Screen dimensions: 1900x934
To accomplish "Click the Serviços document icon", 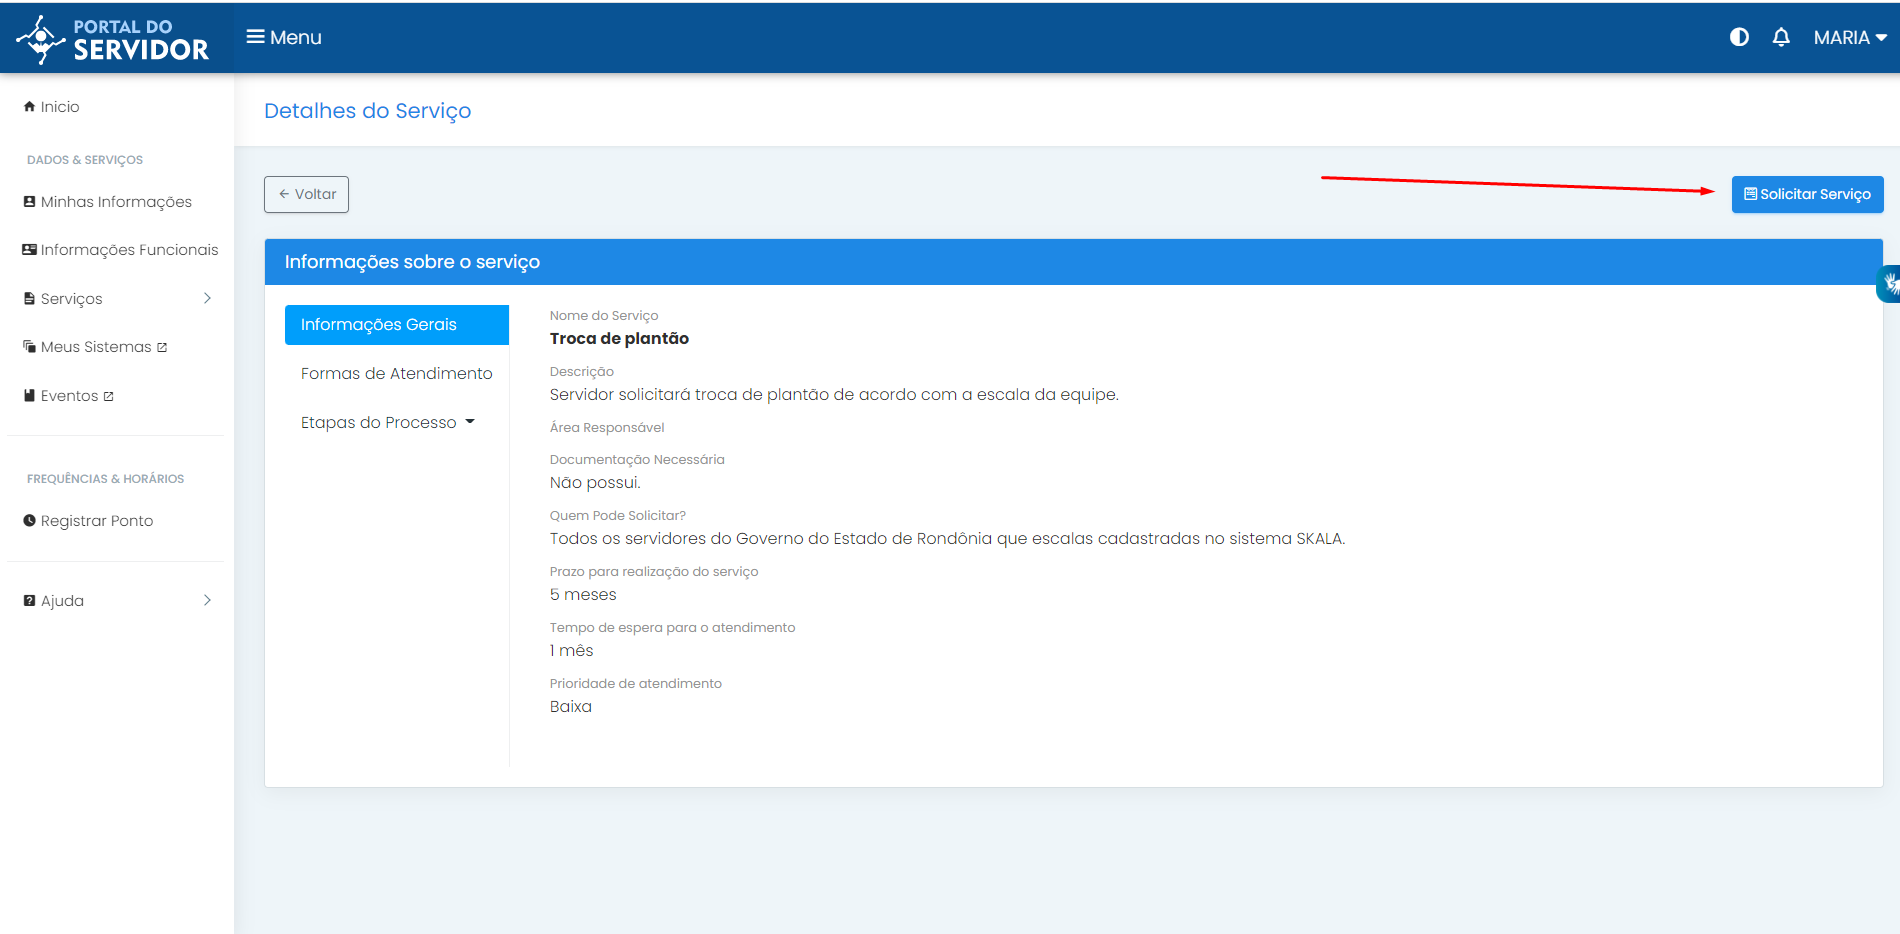I will pos(29,298).
